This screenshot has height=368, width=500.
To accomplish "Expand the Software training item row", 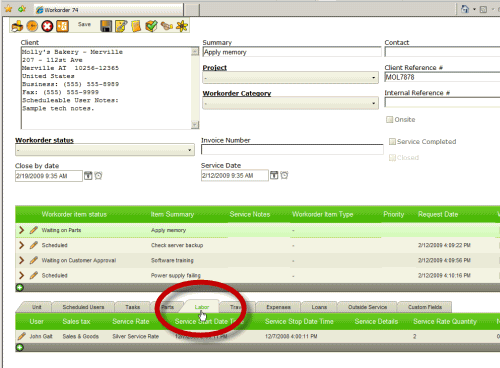I will pyautogui.click(x=22, y=260).
